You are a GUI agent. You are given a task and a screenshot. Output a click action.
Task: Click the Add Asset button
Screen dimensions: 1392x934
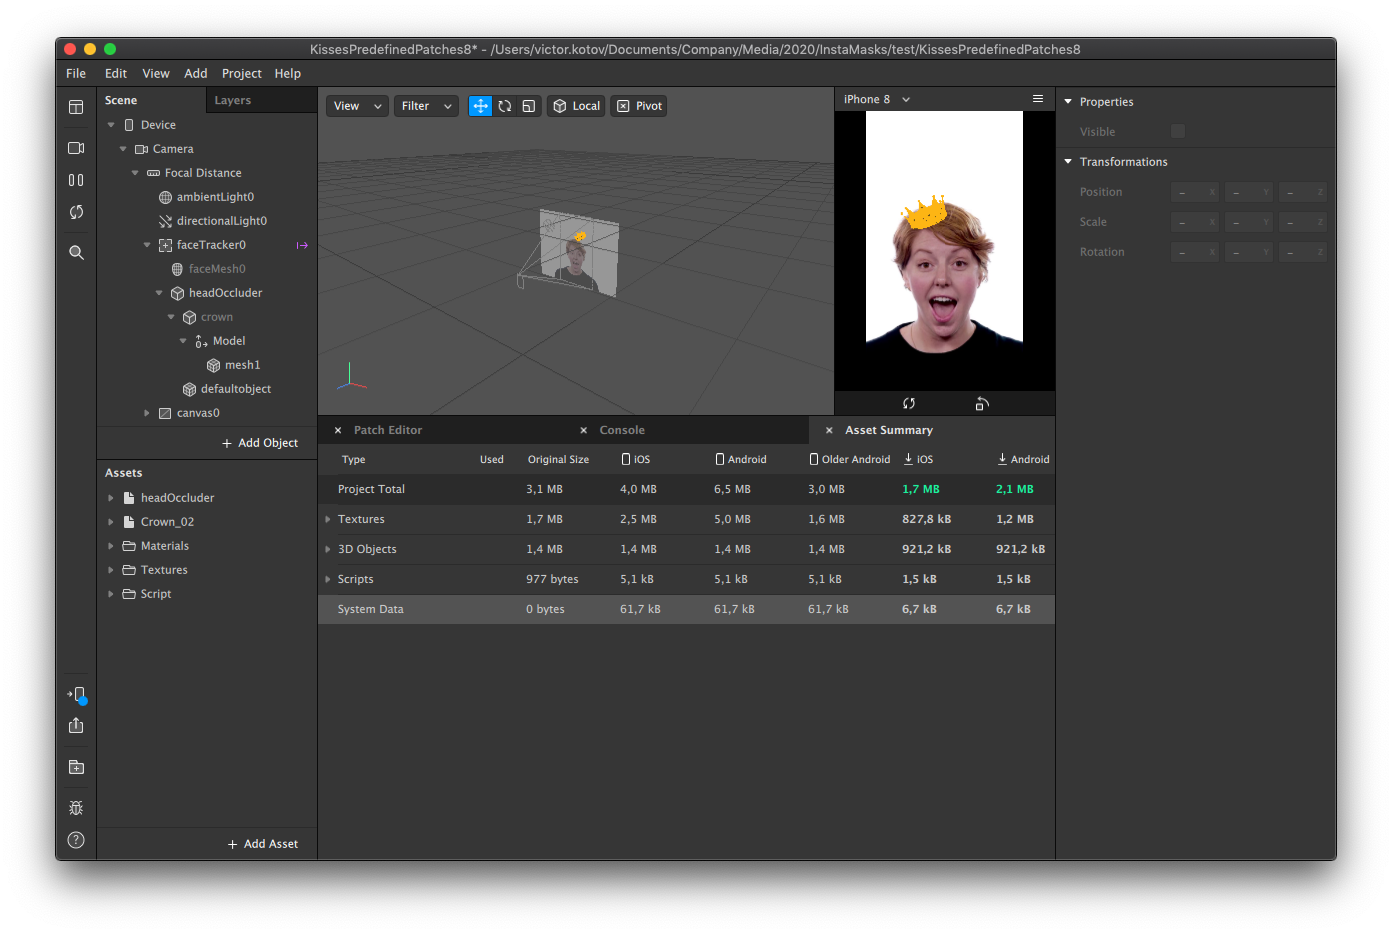click(x=263, y=844)
